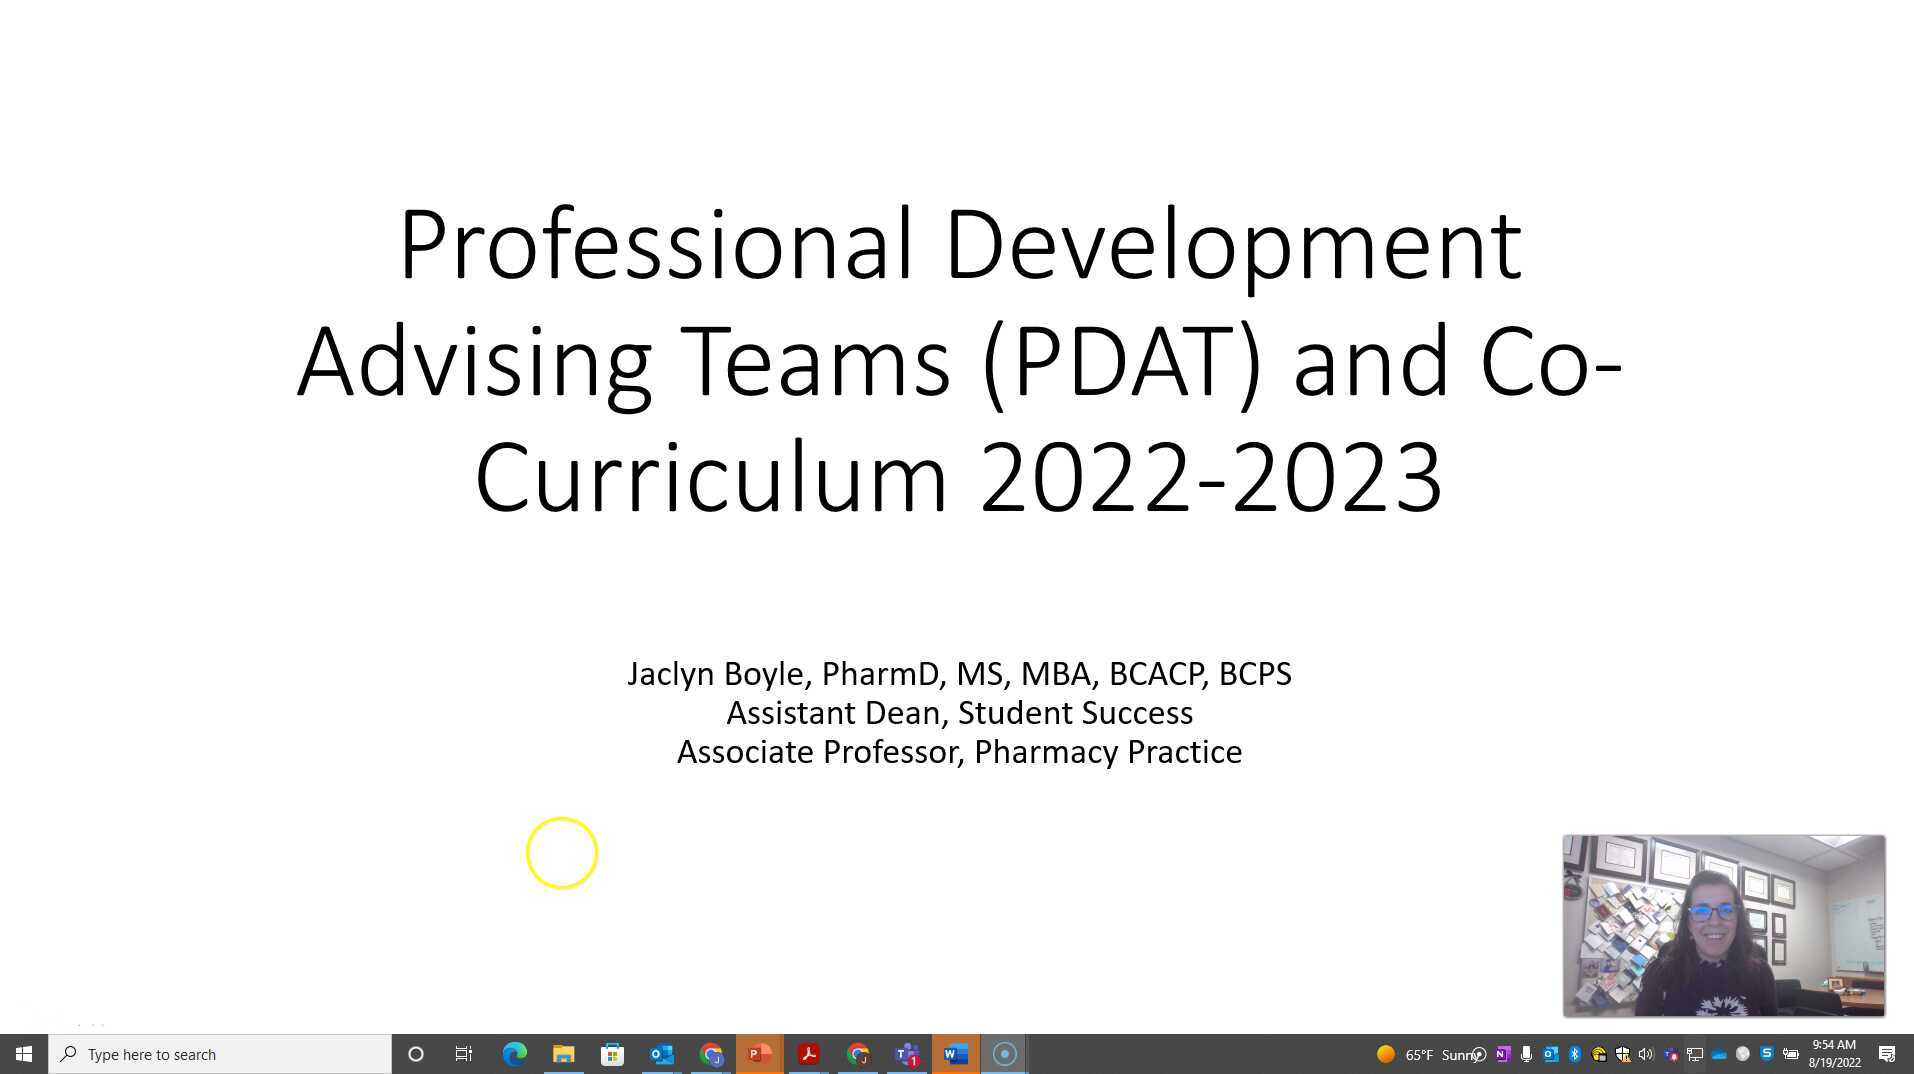Open Task View
The width and height of the screenshot is (1914, 1074).
coord(463,1053)
